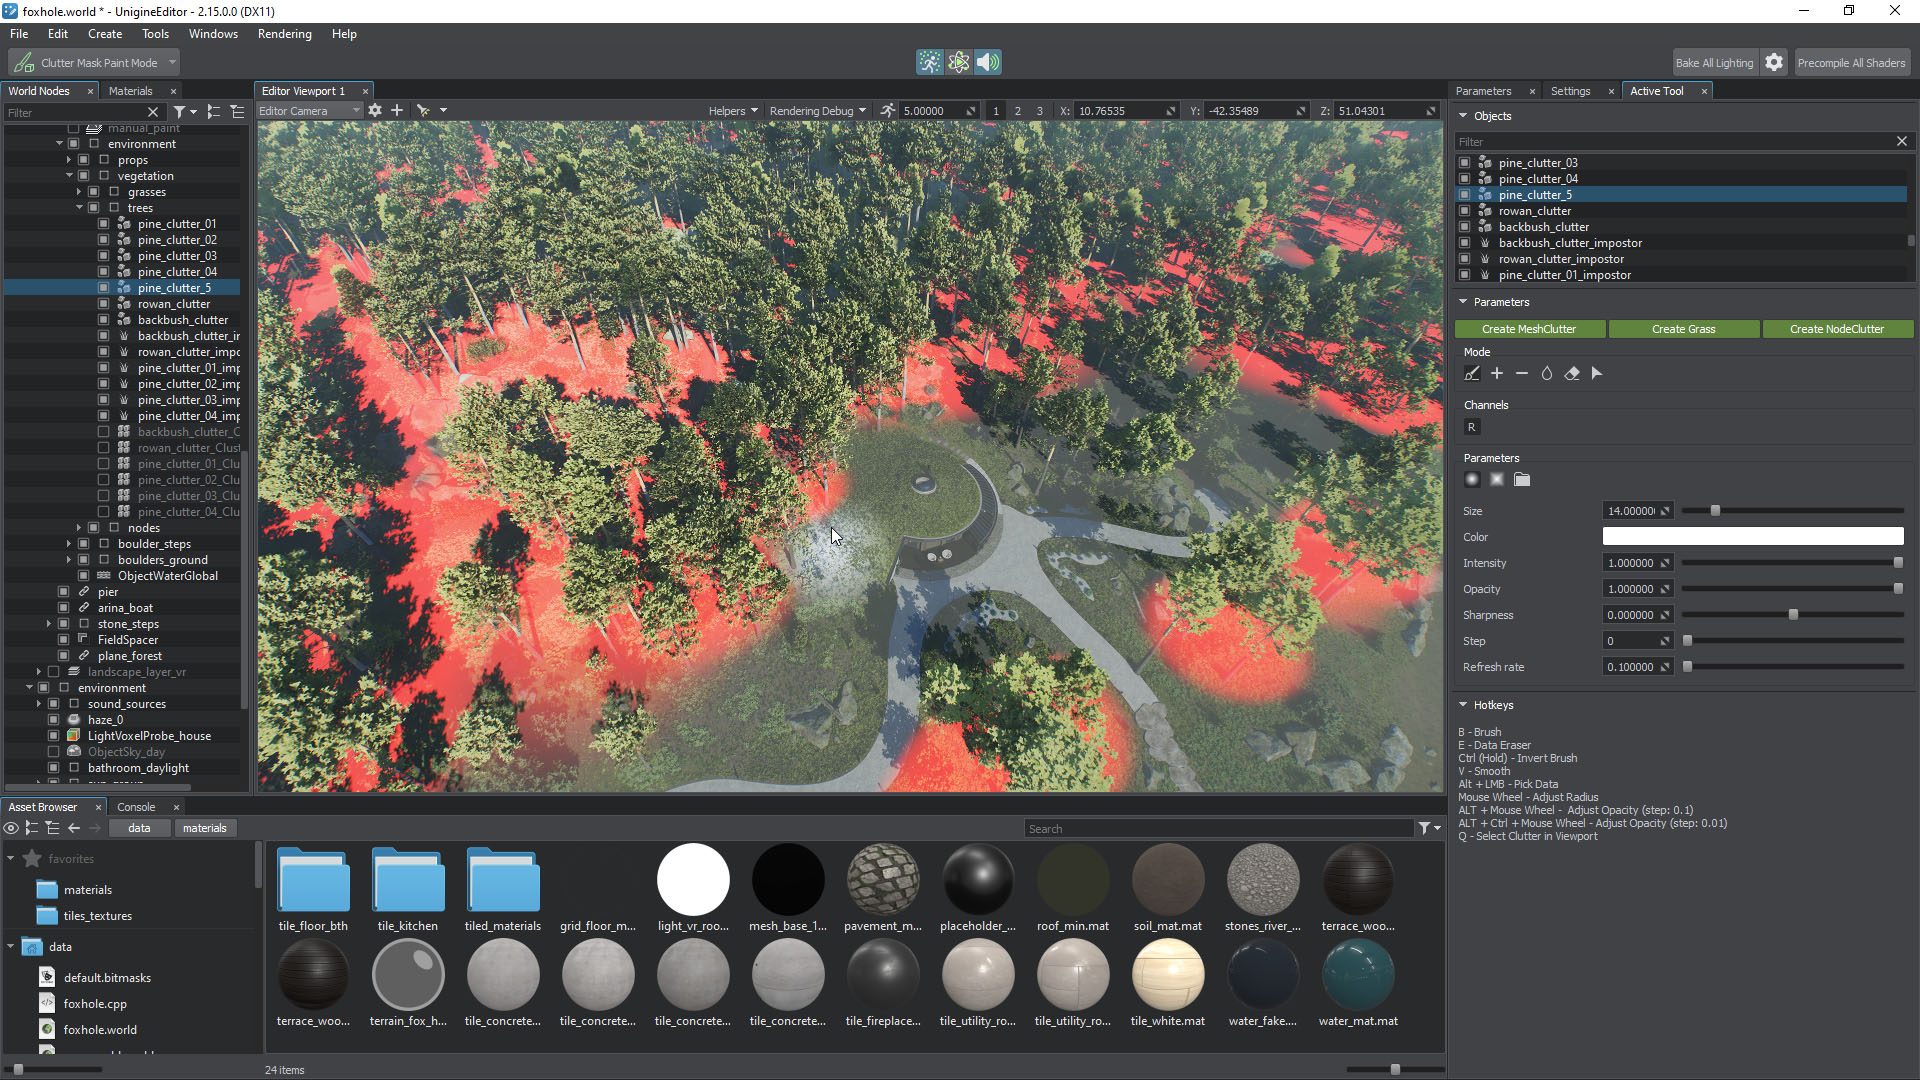Screen dimensions: 1920x1080
Task: Click the plus add mode icon
Action: [x=1497, y=373]
